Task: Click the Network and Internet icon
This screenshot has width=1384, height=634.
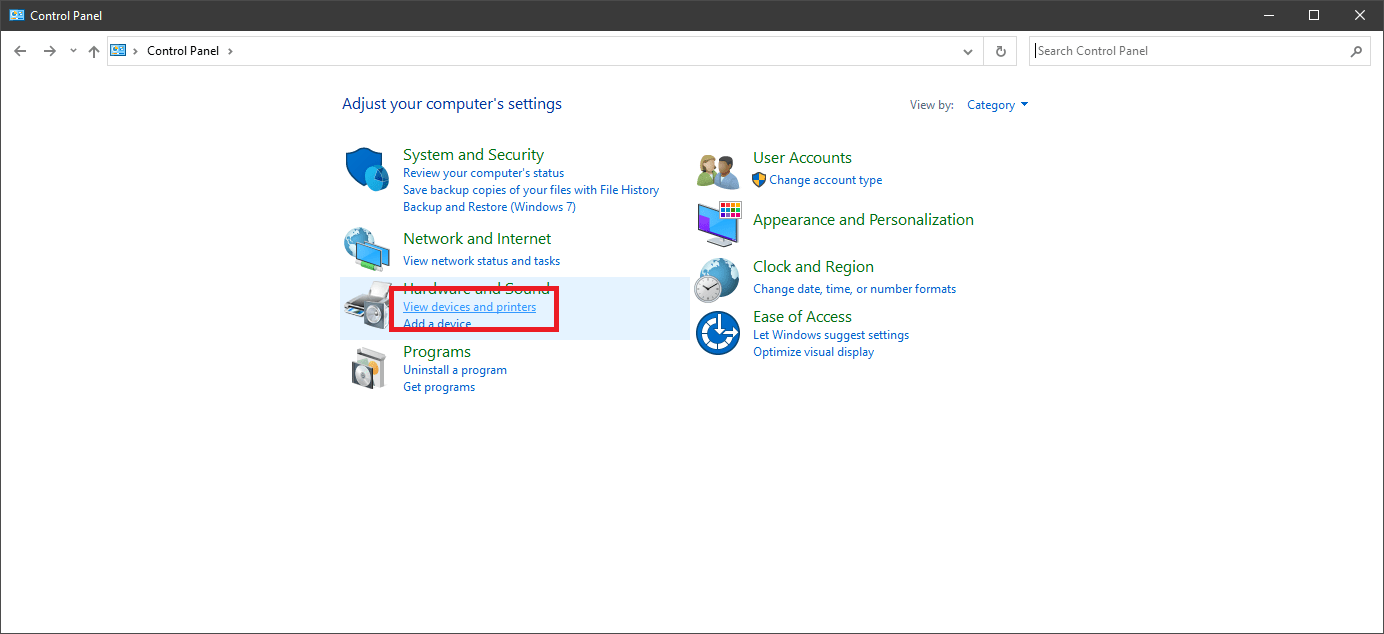Action: coord(367,249)
